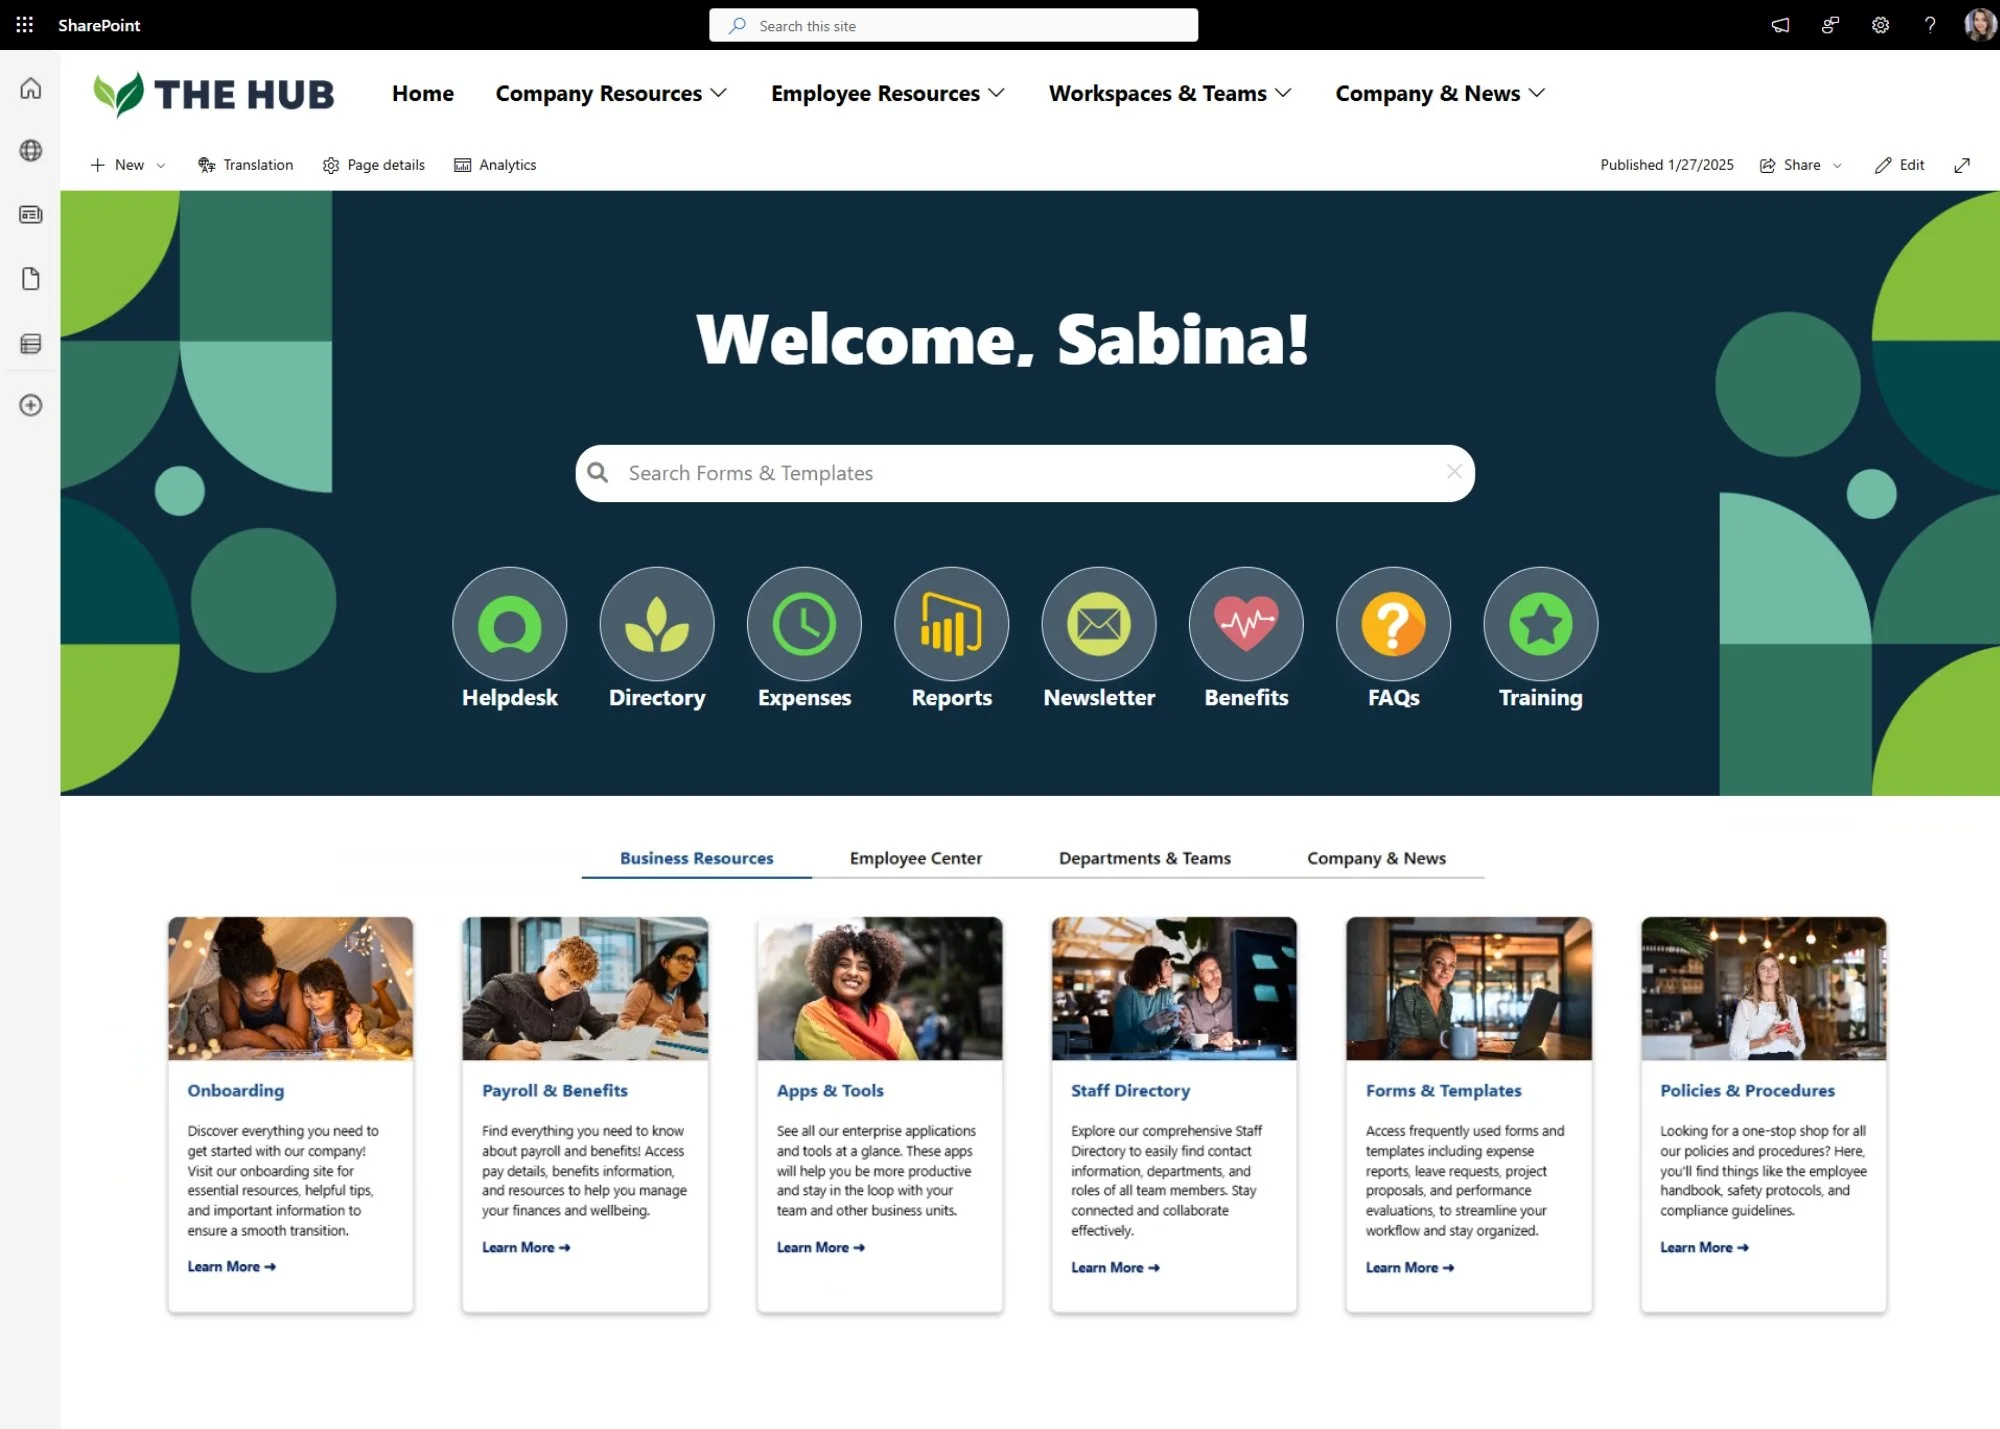
Task: Click the Onboarding card photo
Action: (290, 988)
